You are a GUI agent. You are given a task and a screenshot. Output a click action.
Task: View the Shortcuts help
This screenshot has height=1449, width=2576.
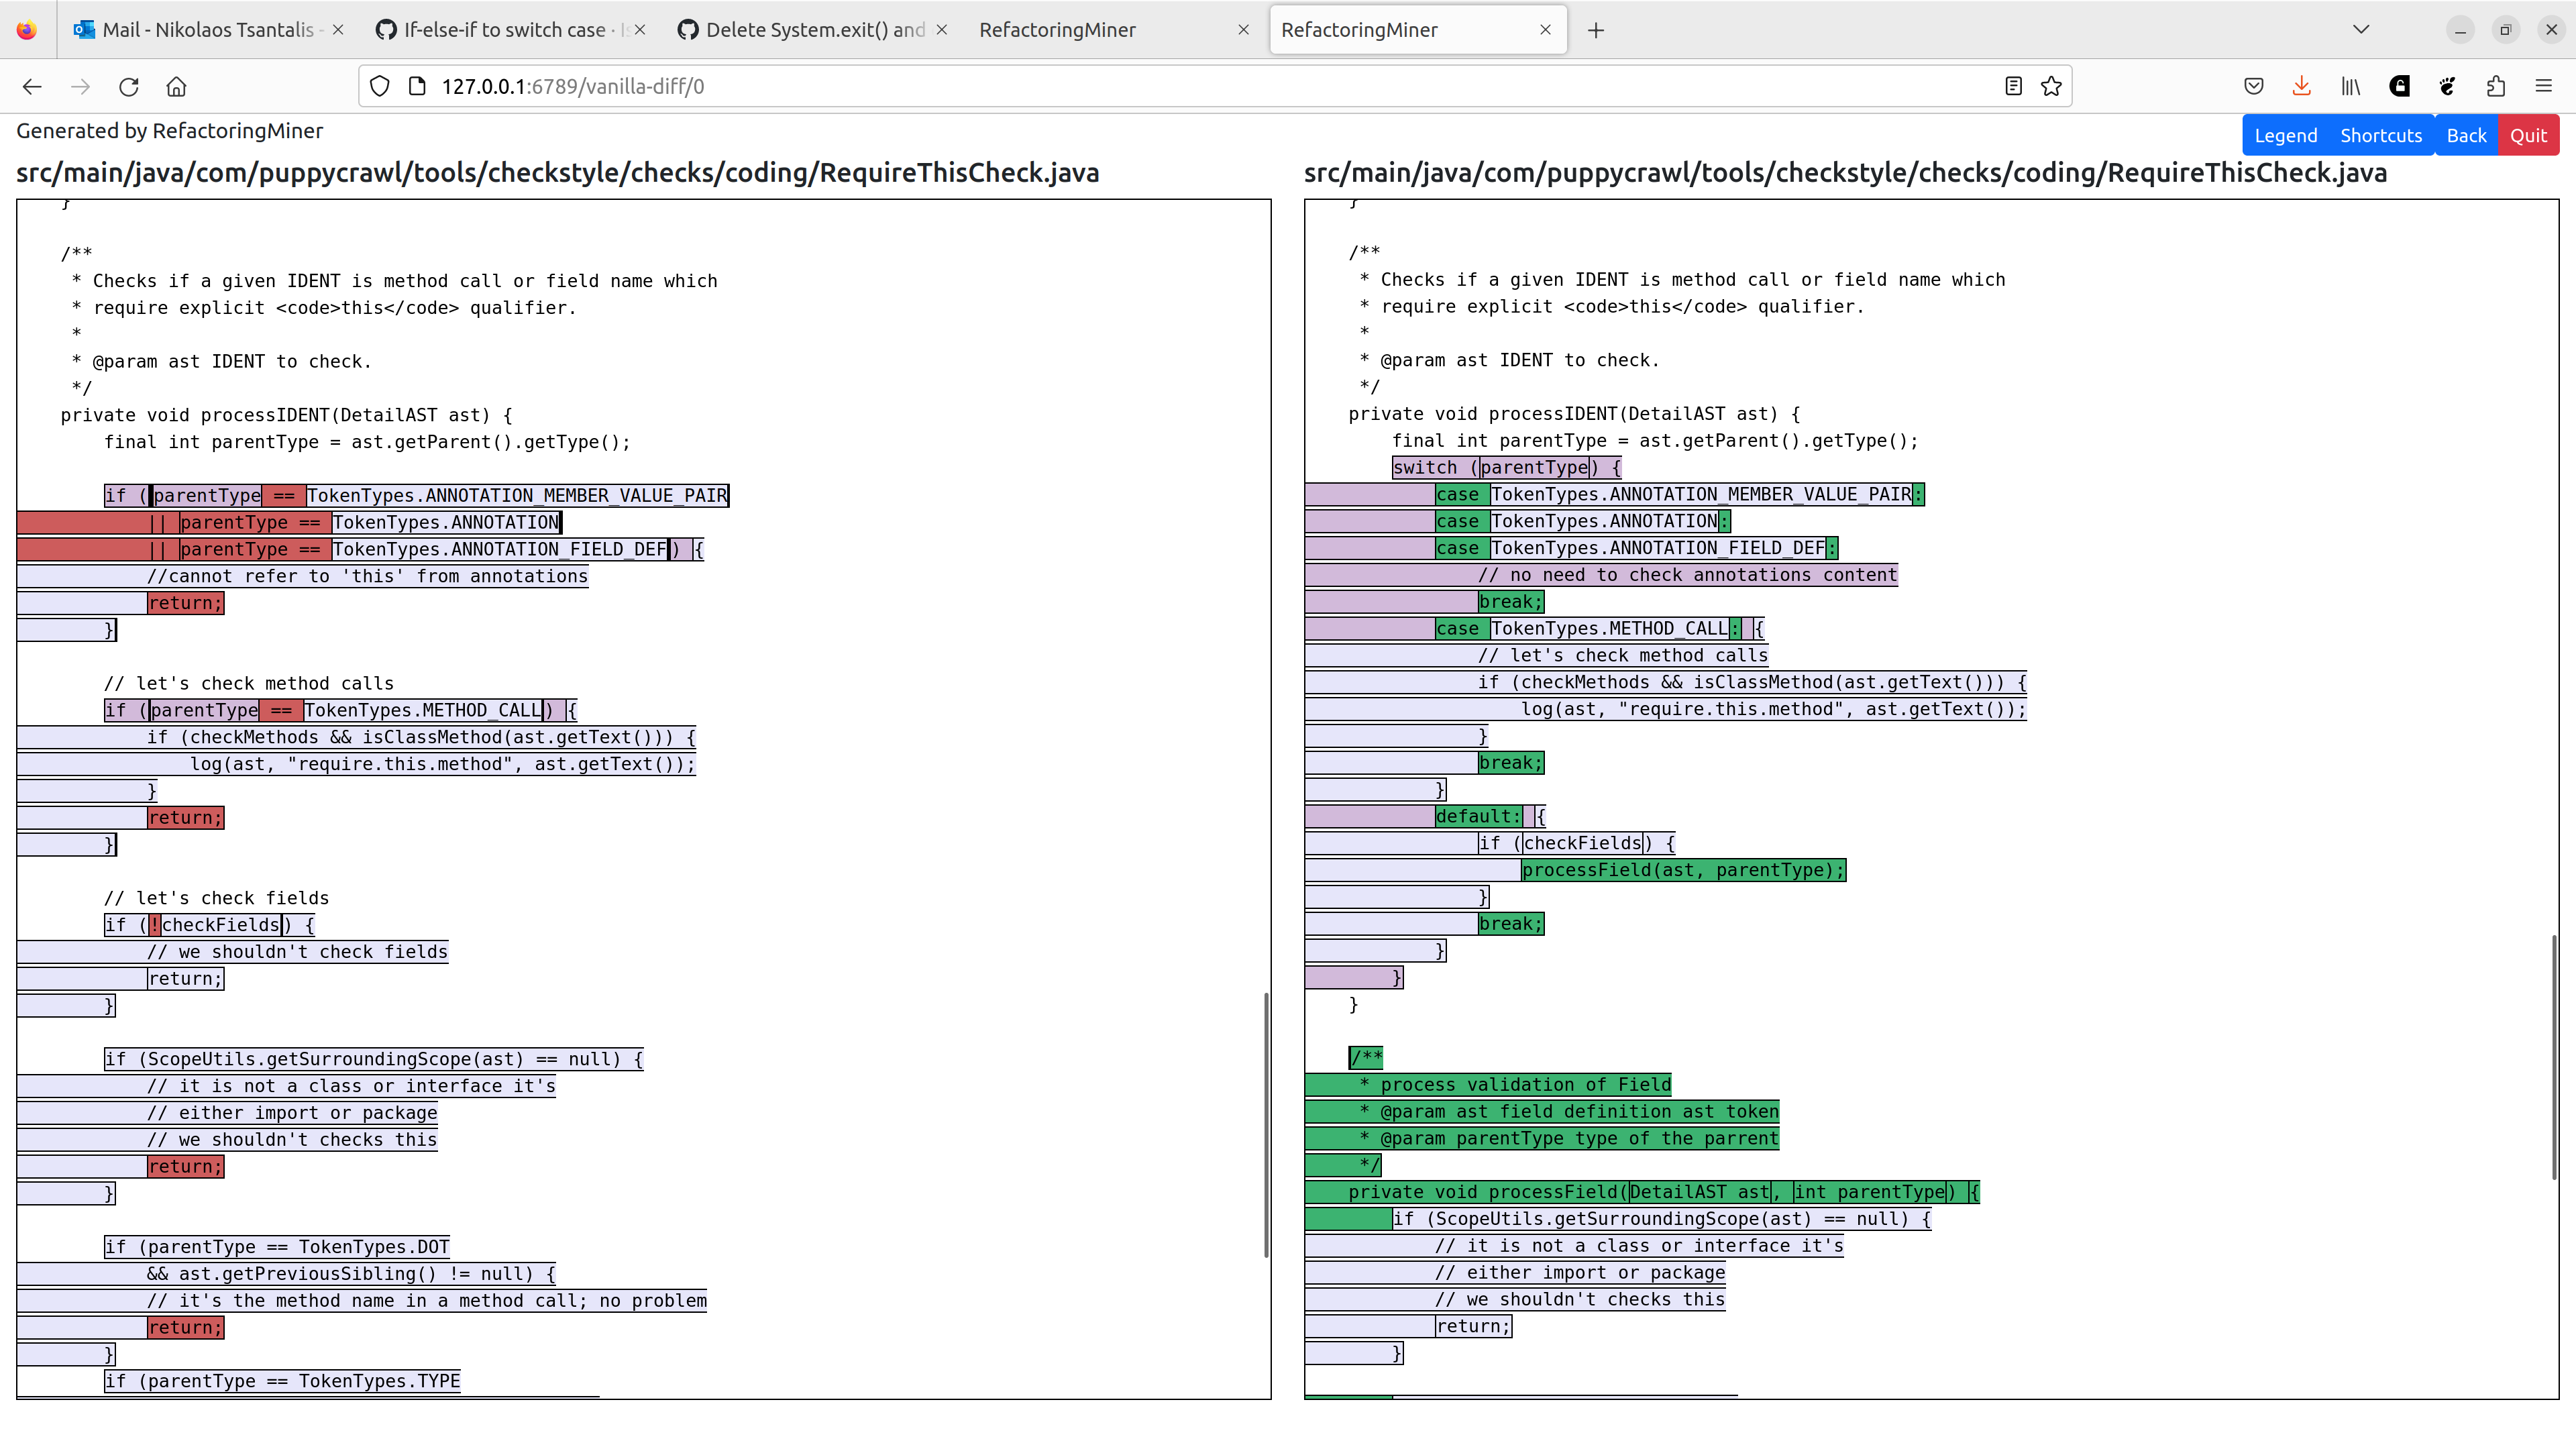[x=2381, y=134]
